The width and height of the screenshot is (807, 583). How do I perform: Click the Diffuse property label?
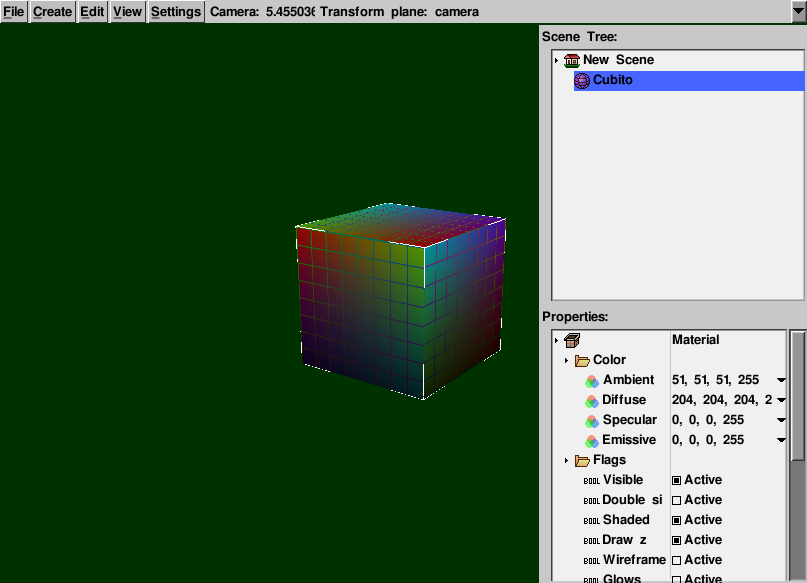(624, 400)
